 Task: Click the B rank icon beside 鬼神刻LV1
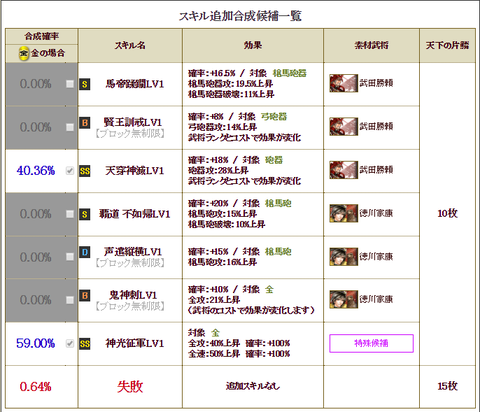click(85, 295)
